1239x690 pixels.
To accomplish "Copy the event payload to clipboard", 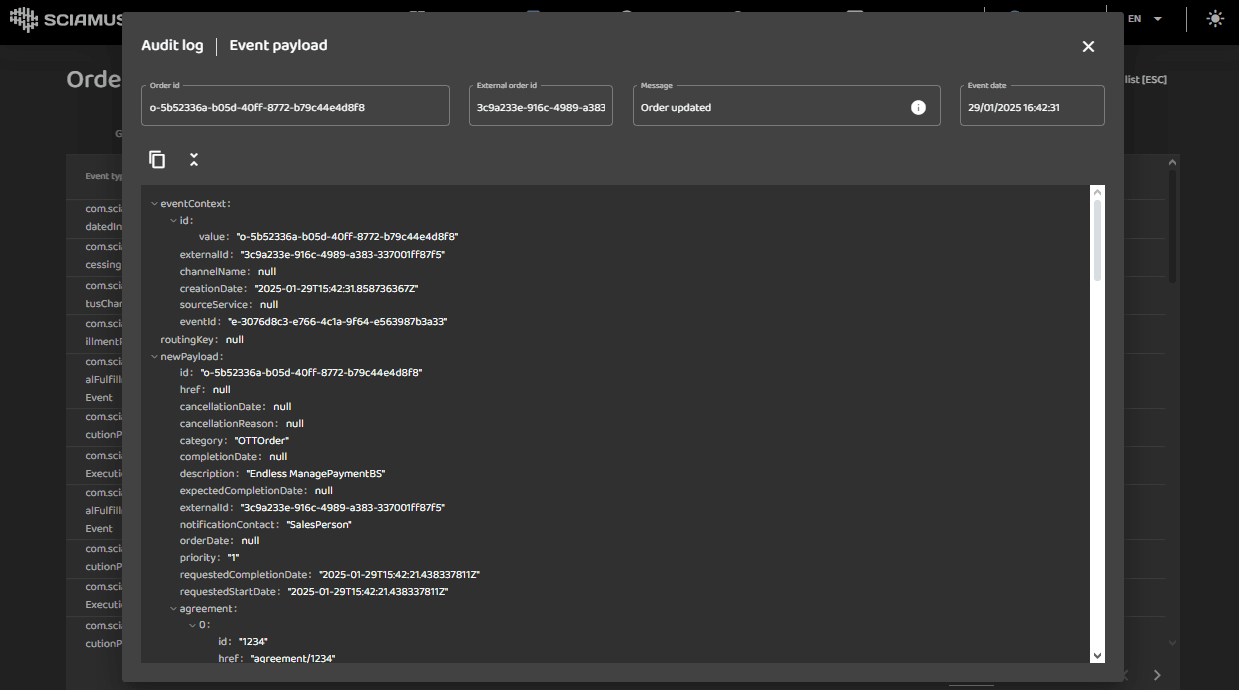I will (157, 160).
